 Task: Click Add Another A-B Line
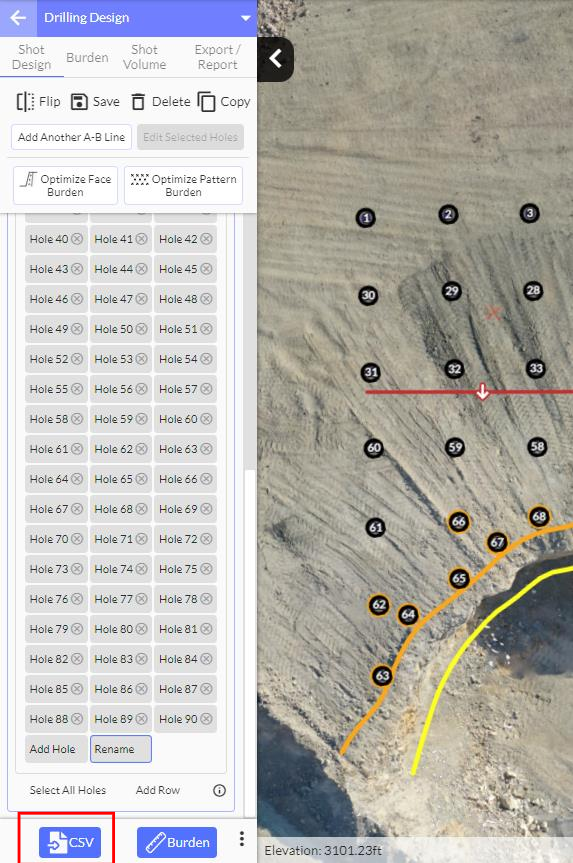pyautogui.click(x=72, y=137)
